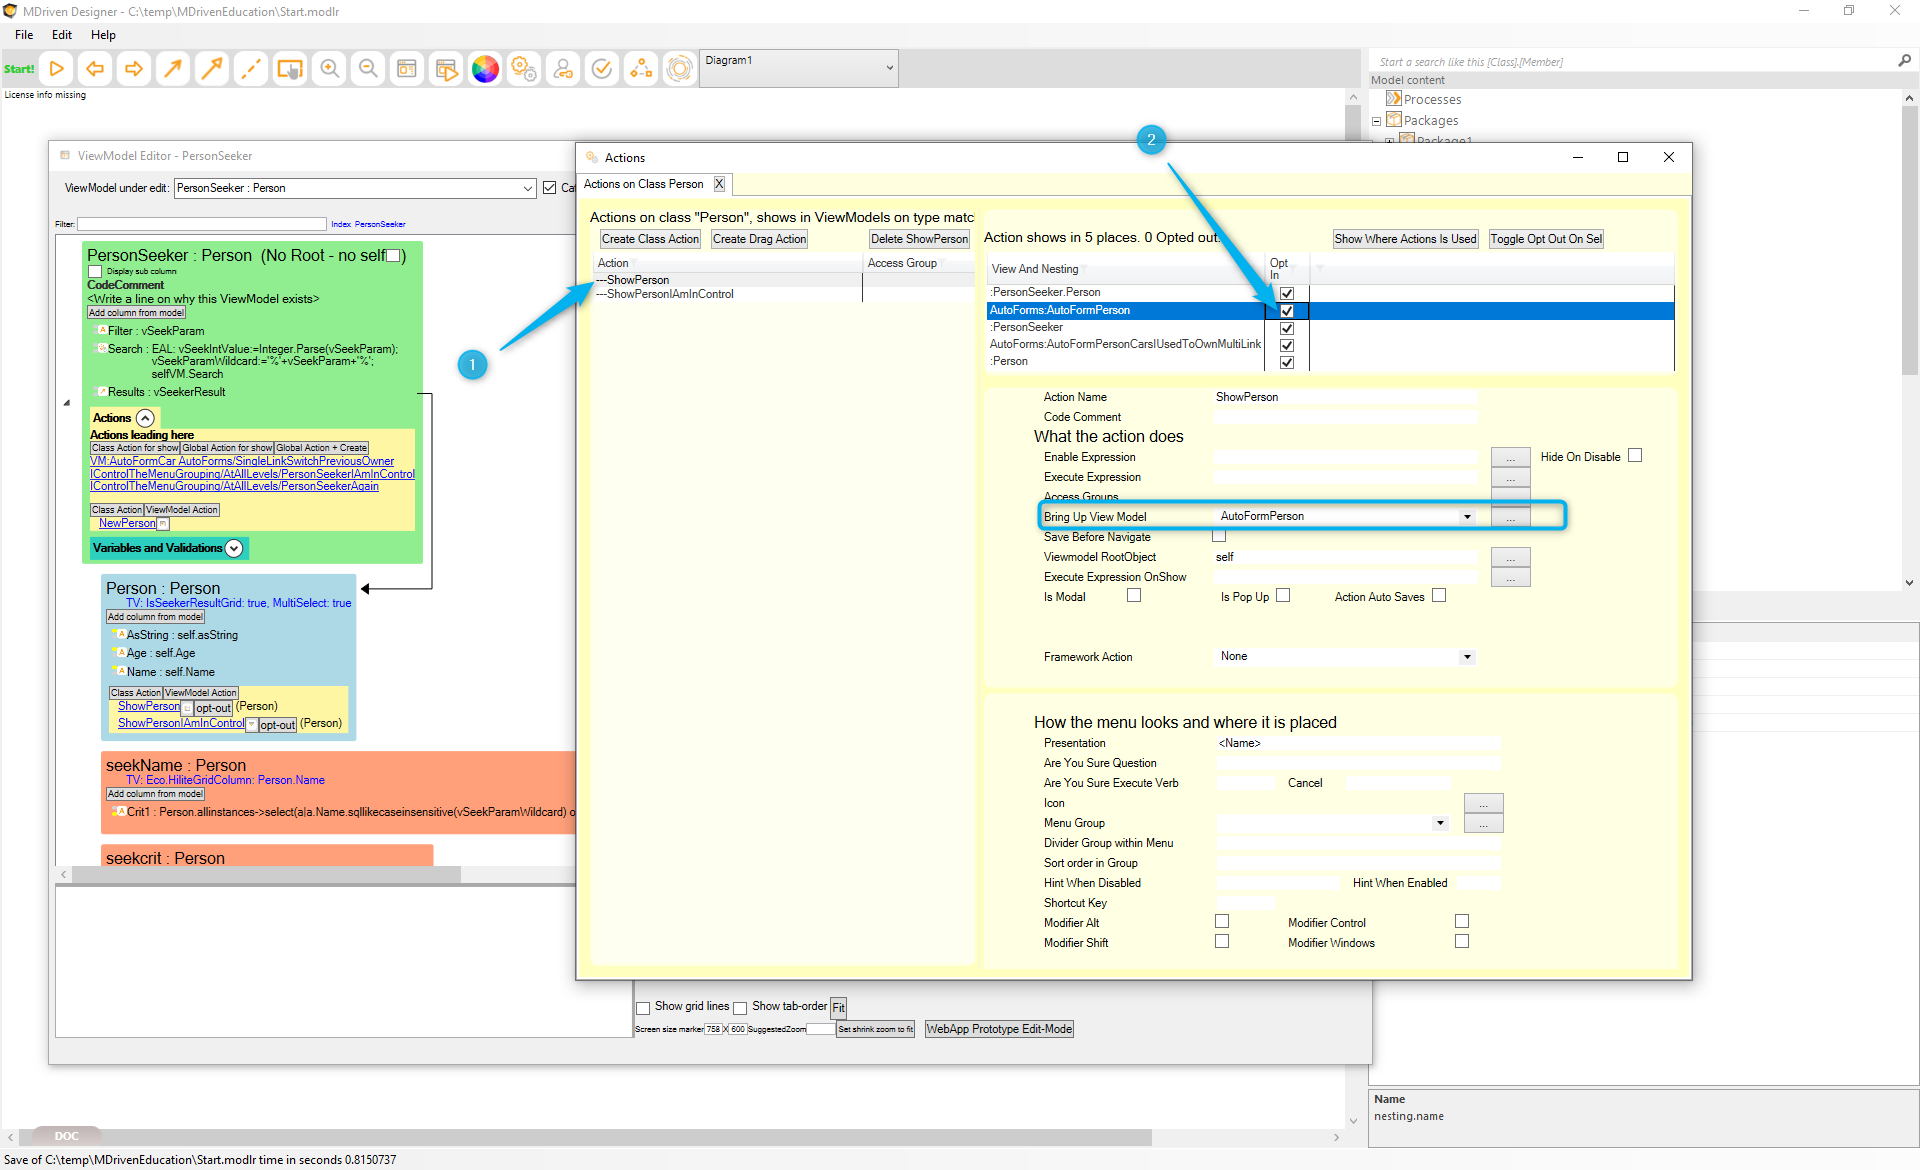Click the gears settings toolbar icon
The height and width of the screenshot is (1170, 1920).
pyautogui.click(x=524, y=69)
